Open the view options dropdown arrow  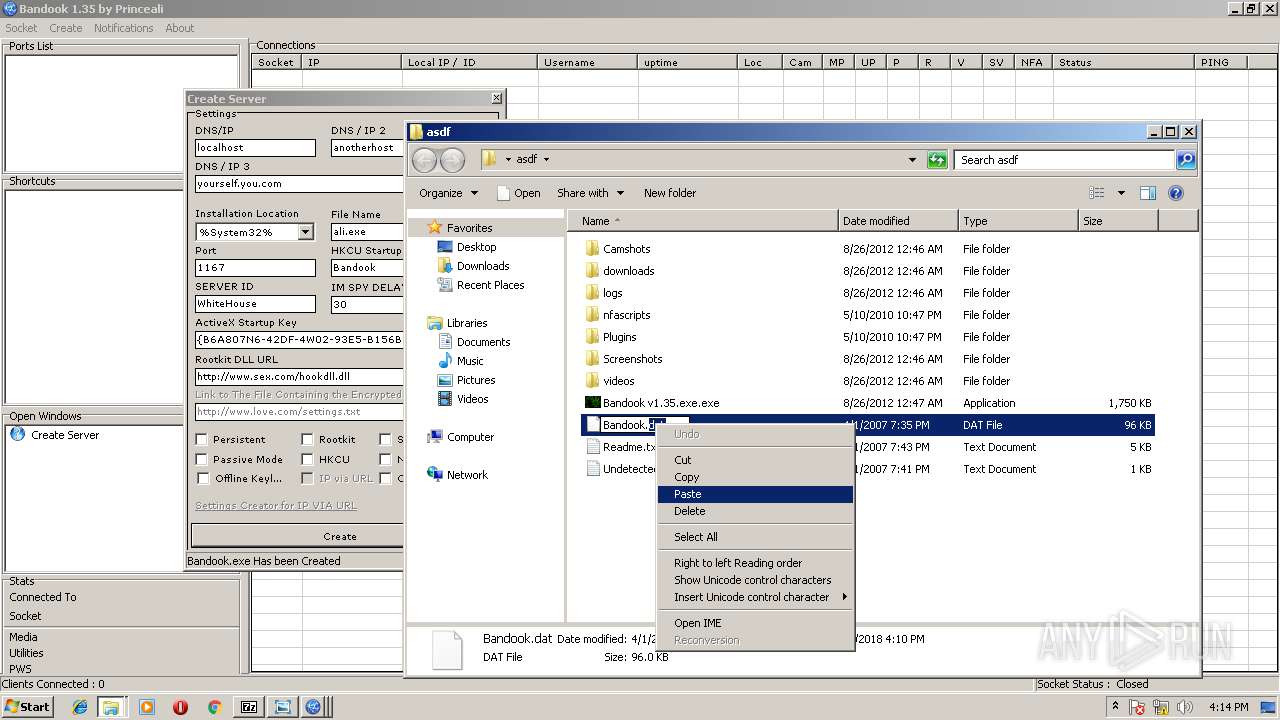click(x=1121, y=193)
